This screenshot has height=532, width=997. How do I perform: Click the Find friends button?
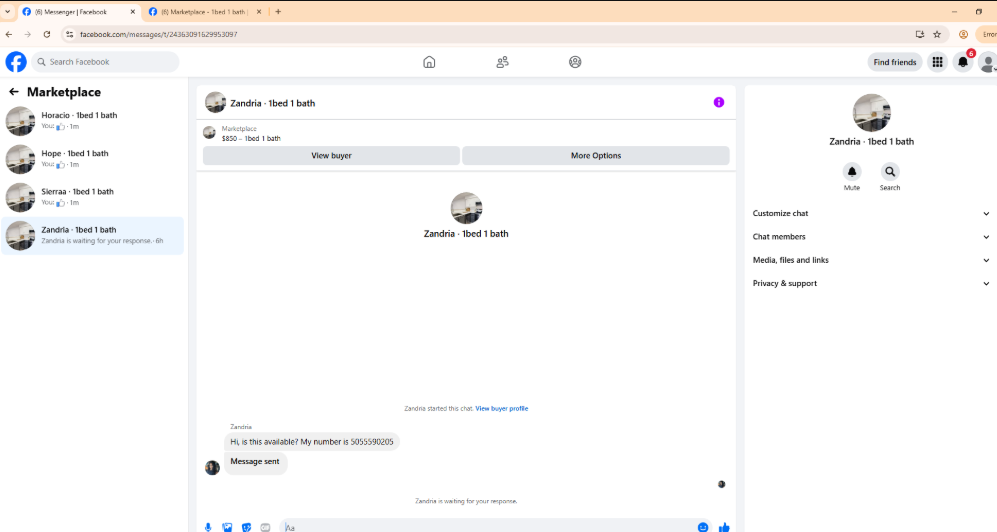coord(895,62)
